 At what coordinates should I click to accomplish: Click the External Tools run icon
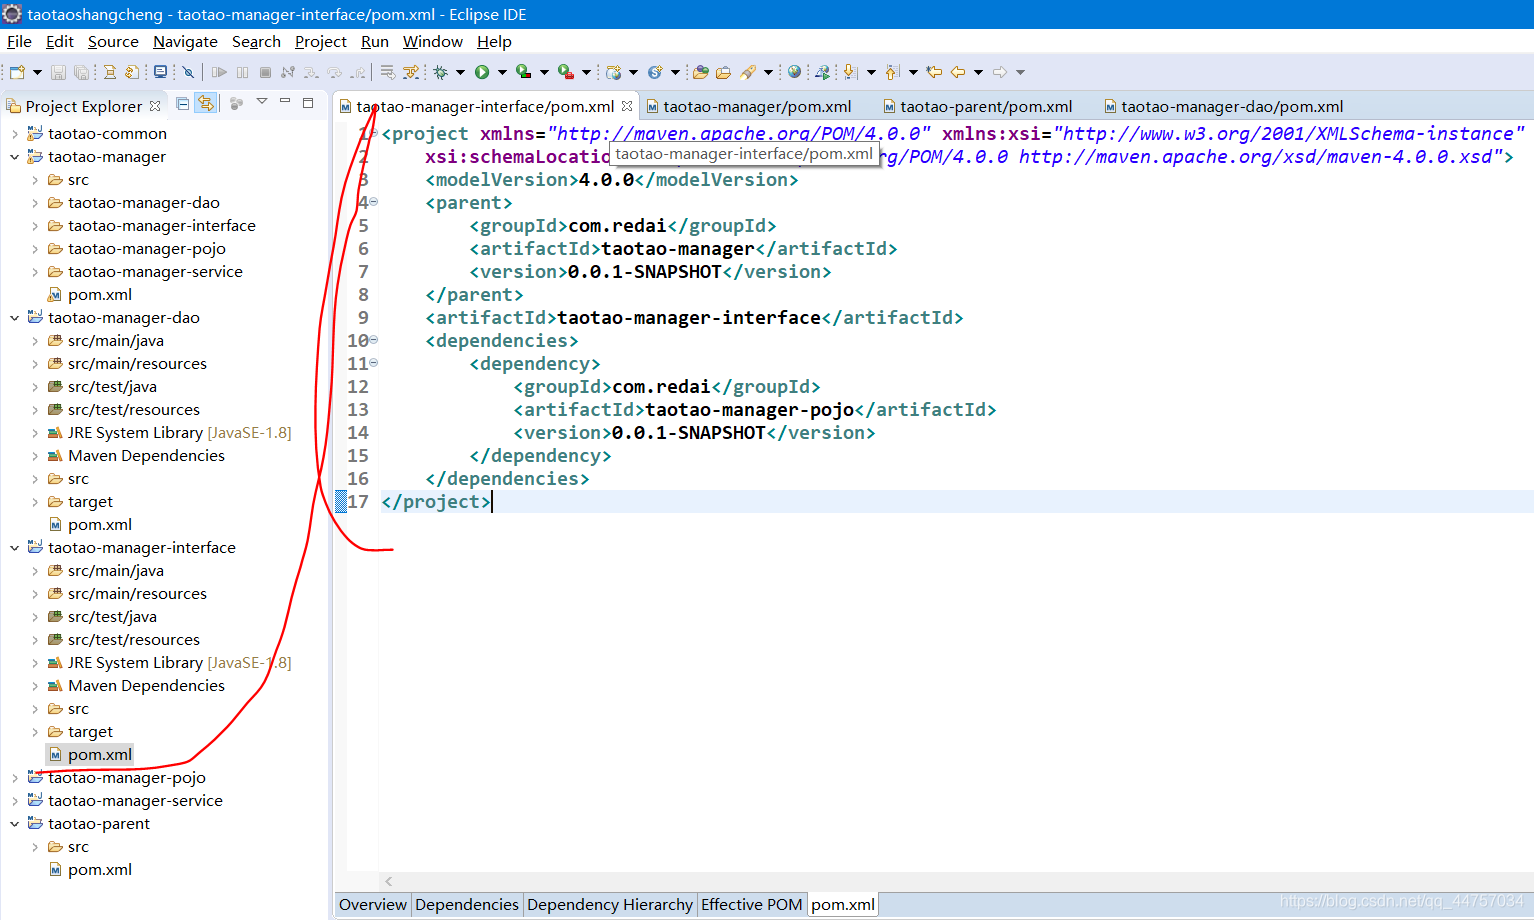point(566,72)
